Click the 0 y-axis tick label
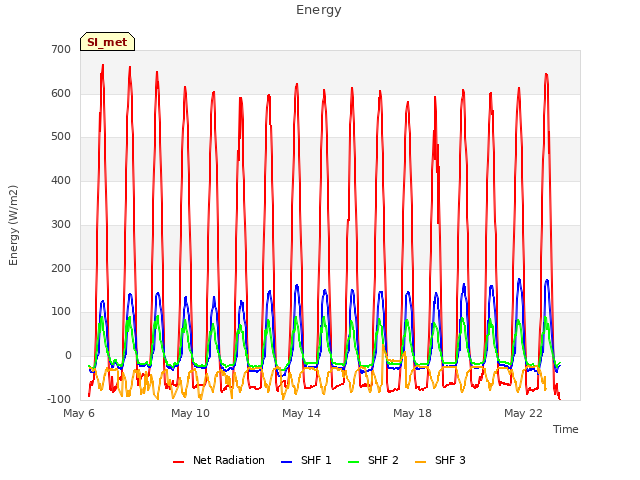The image size is (640, 480). click(x=68, y=356)
